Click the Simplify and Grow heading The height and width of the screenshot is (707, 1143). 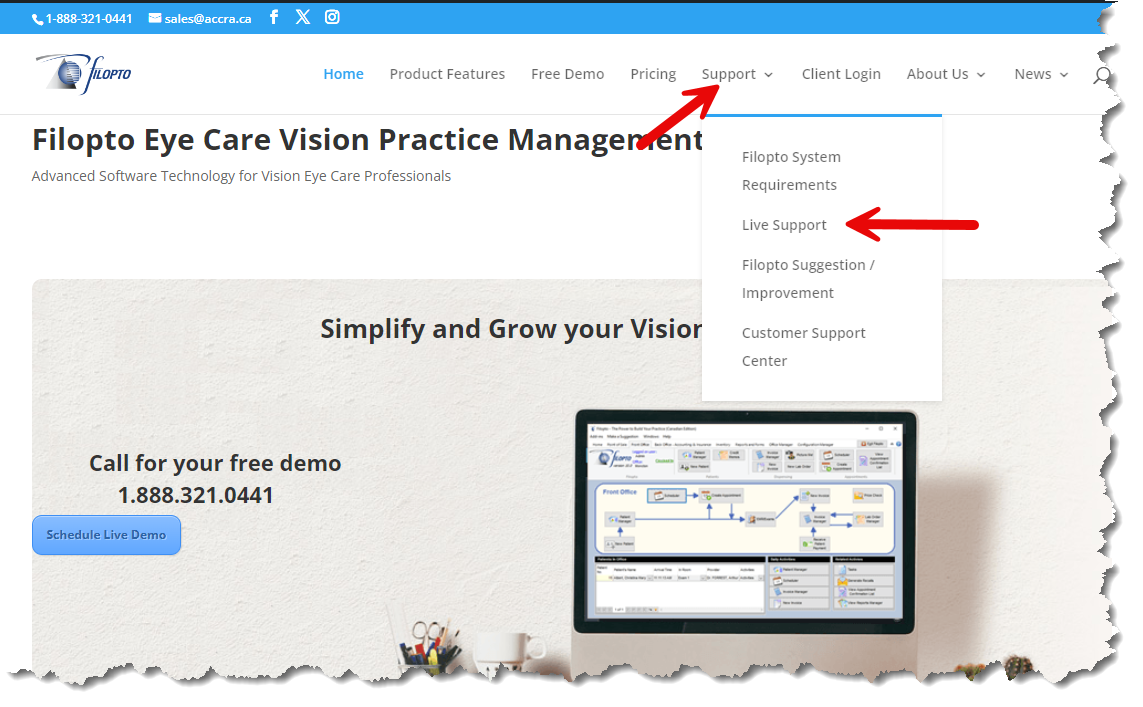[x=511, y=329]
